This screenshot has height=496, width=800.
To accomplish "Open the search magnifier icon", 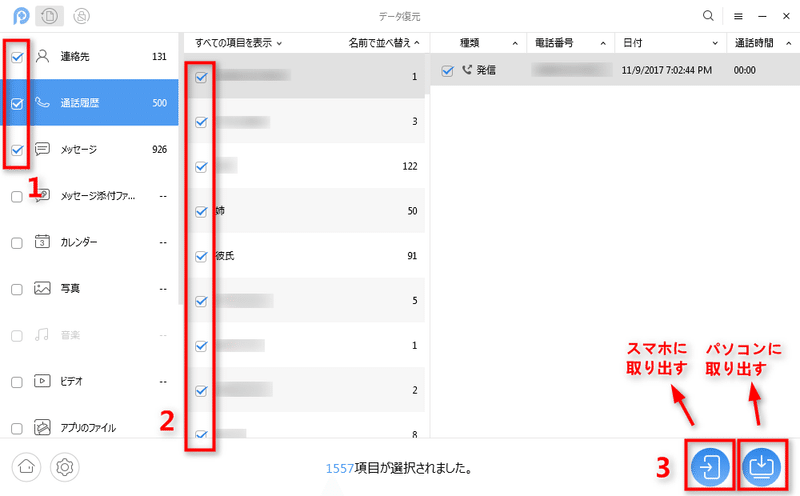I will 708,16.
